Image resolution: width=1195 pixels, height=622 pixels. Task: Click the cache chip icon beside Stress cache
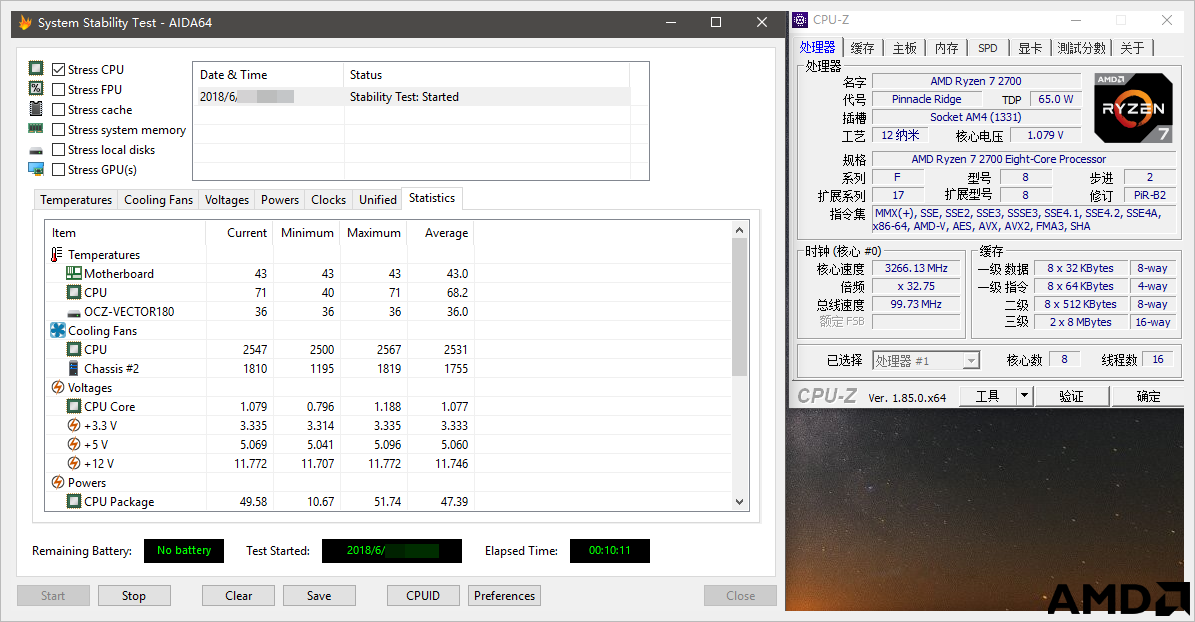(x=36, y=109)
